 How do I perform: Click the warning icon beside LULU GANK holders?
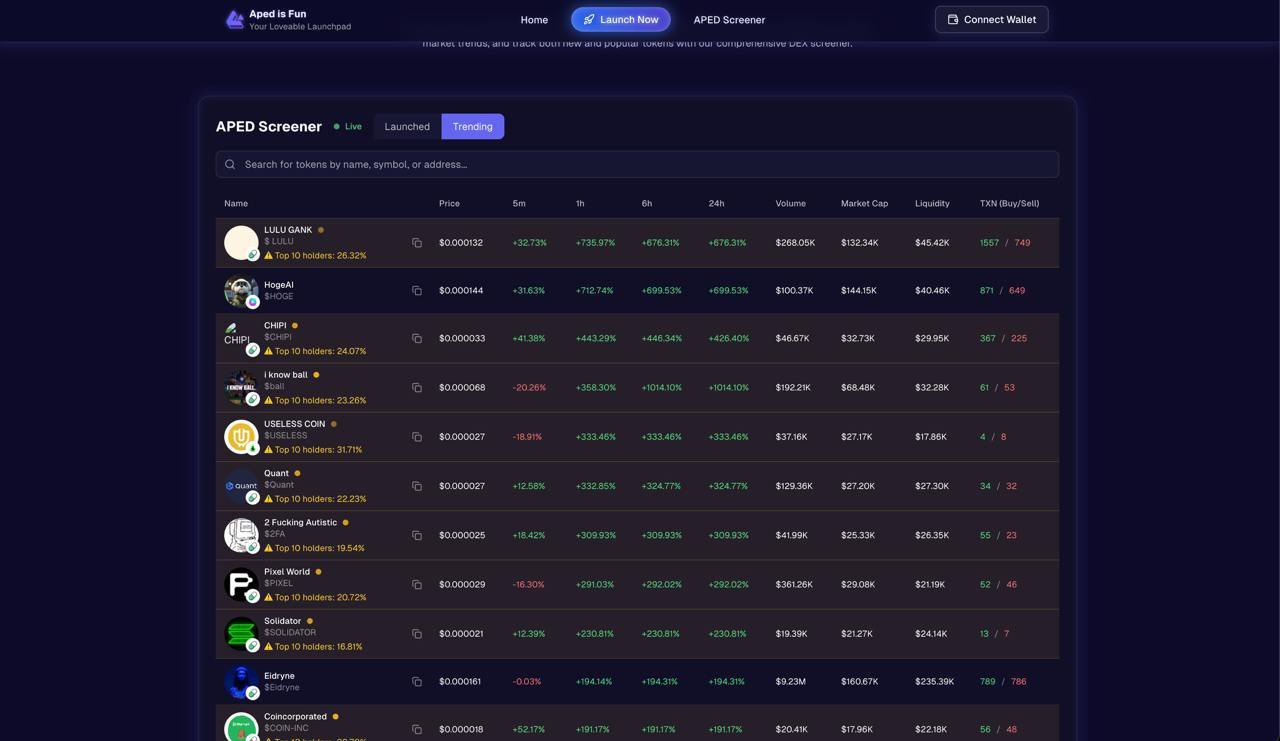coord(268,256)
